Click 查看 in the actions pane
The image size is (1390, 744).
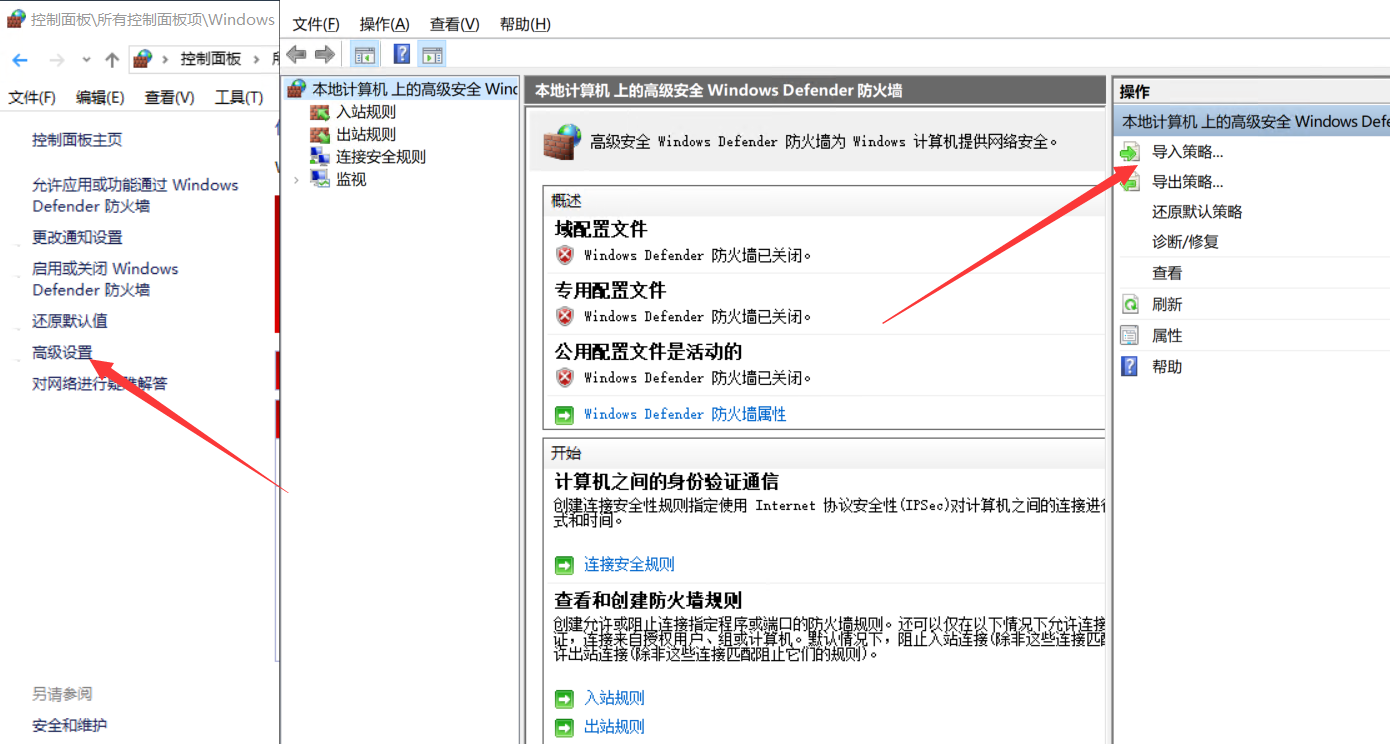coord(1167,273)
